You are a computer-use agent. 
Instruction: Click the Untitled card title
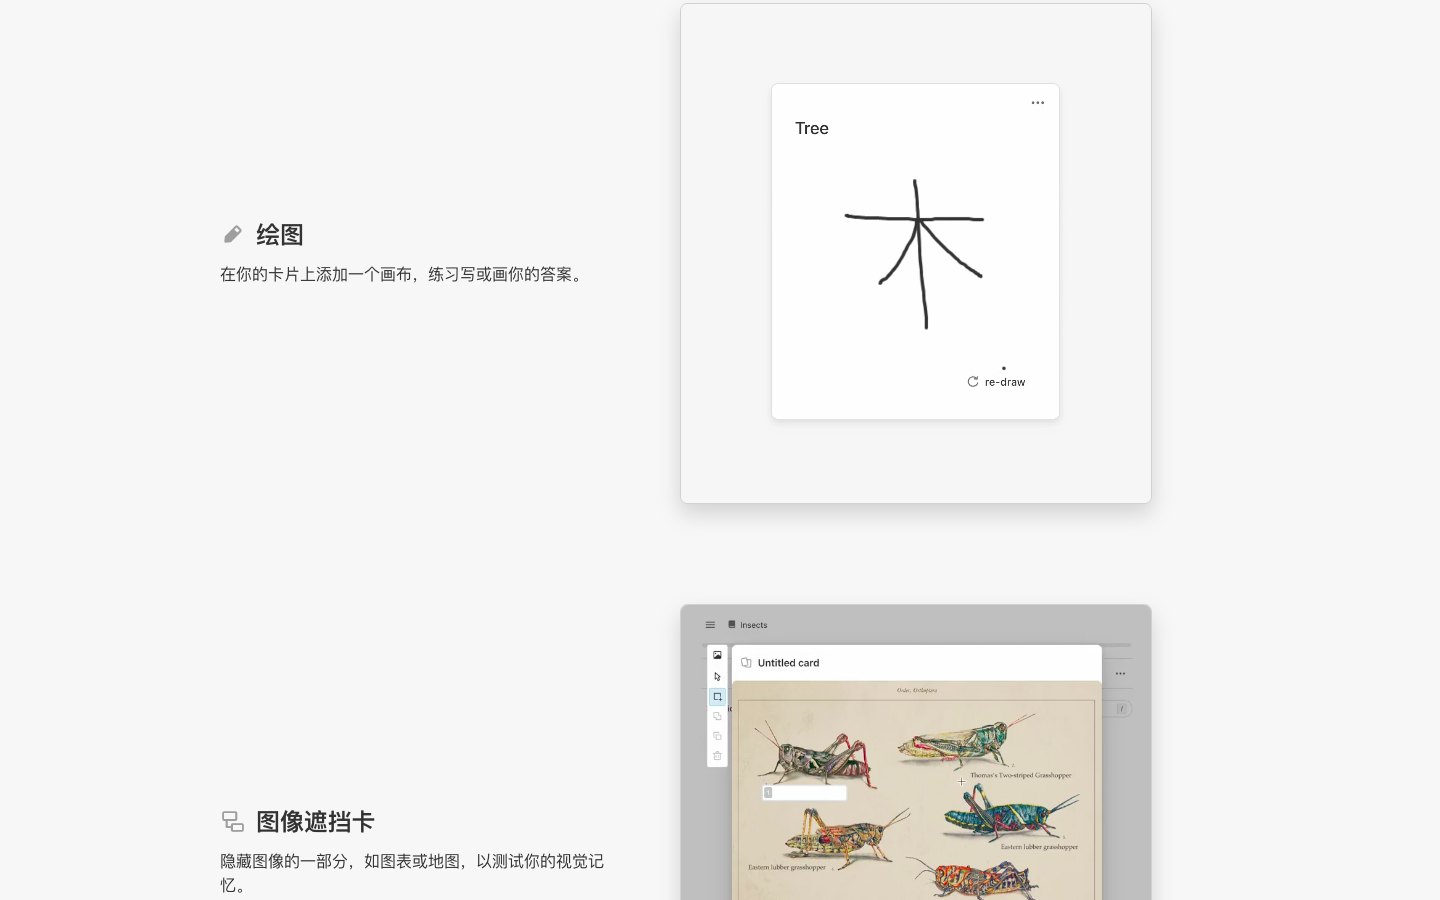788,663
